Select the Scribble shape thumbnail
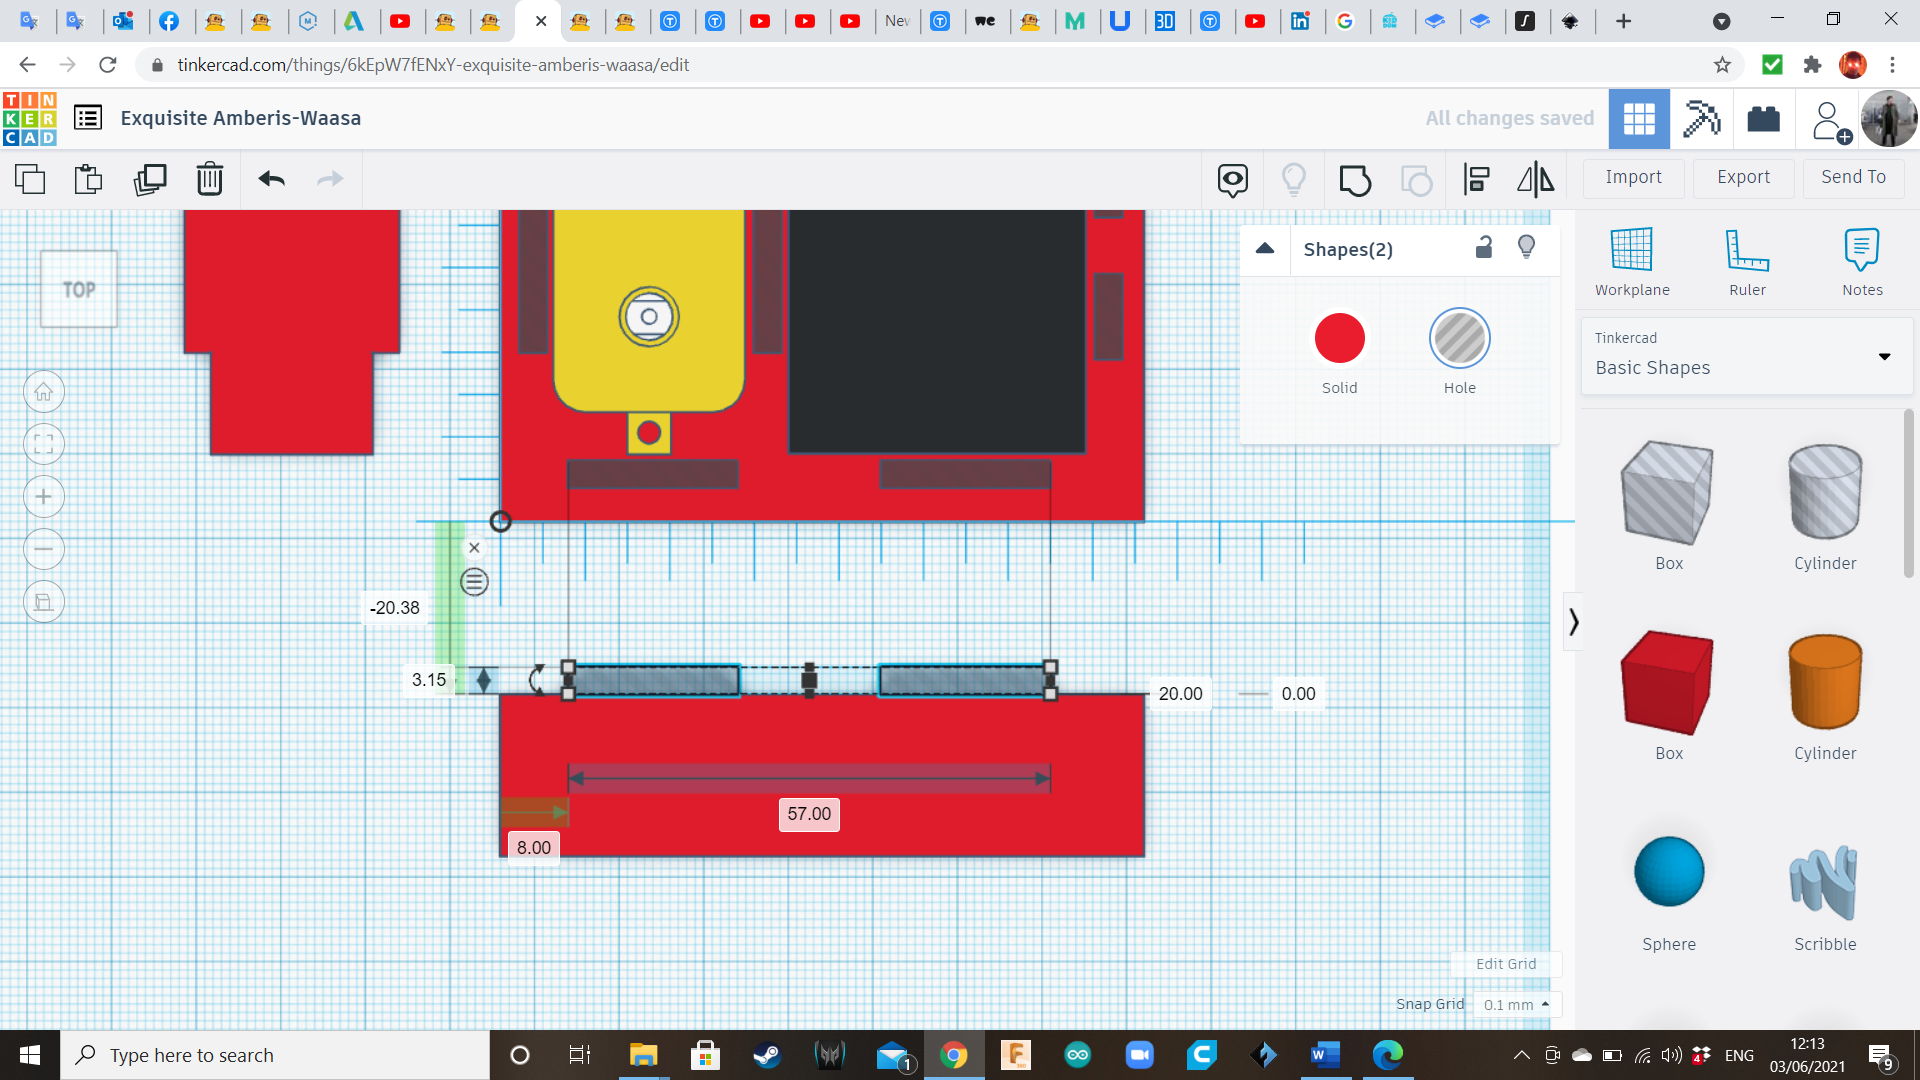 point(1824,885)
